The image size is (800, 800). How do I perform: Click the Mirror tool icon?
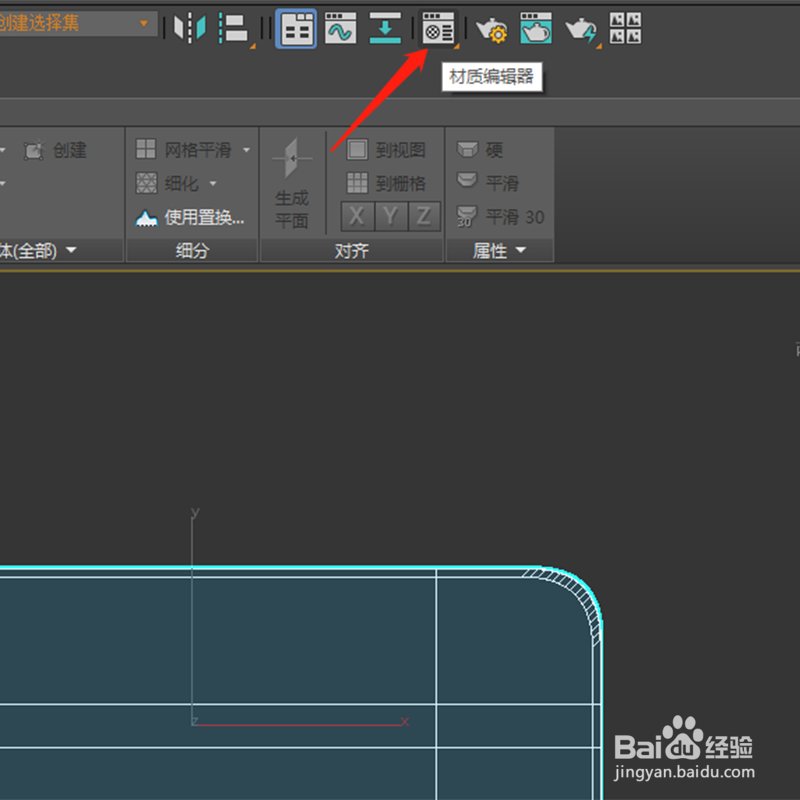(x=189, y=28)
